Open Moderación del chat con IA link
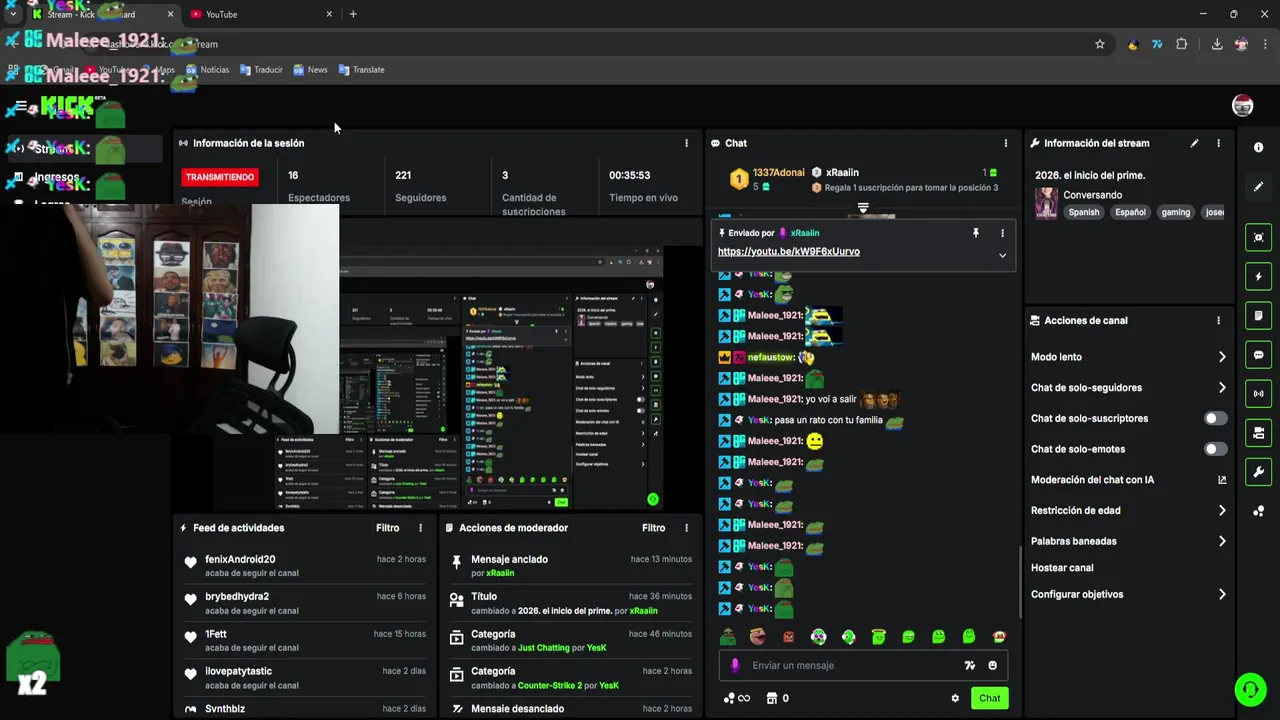The width and height of the screenshot is (1280, 720). click(1128, 480)
